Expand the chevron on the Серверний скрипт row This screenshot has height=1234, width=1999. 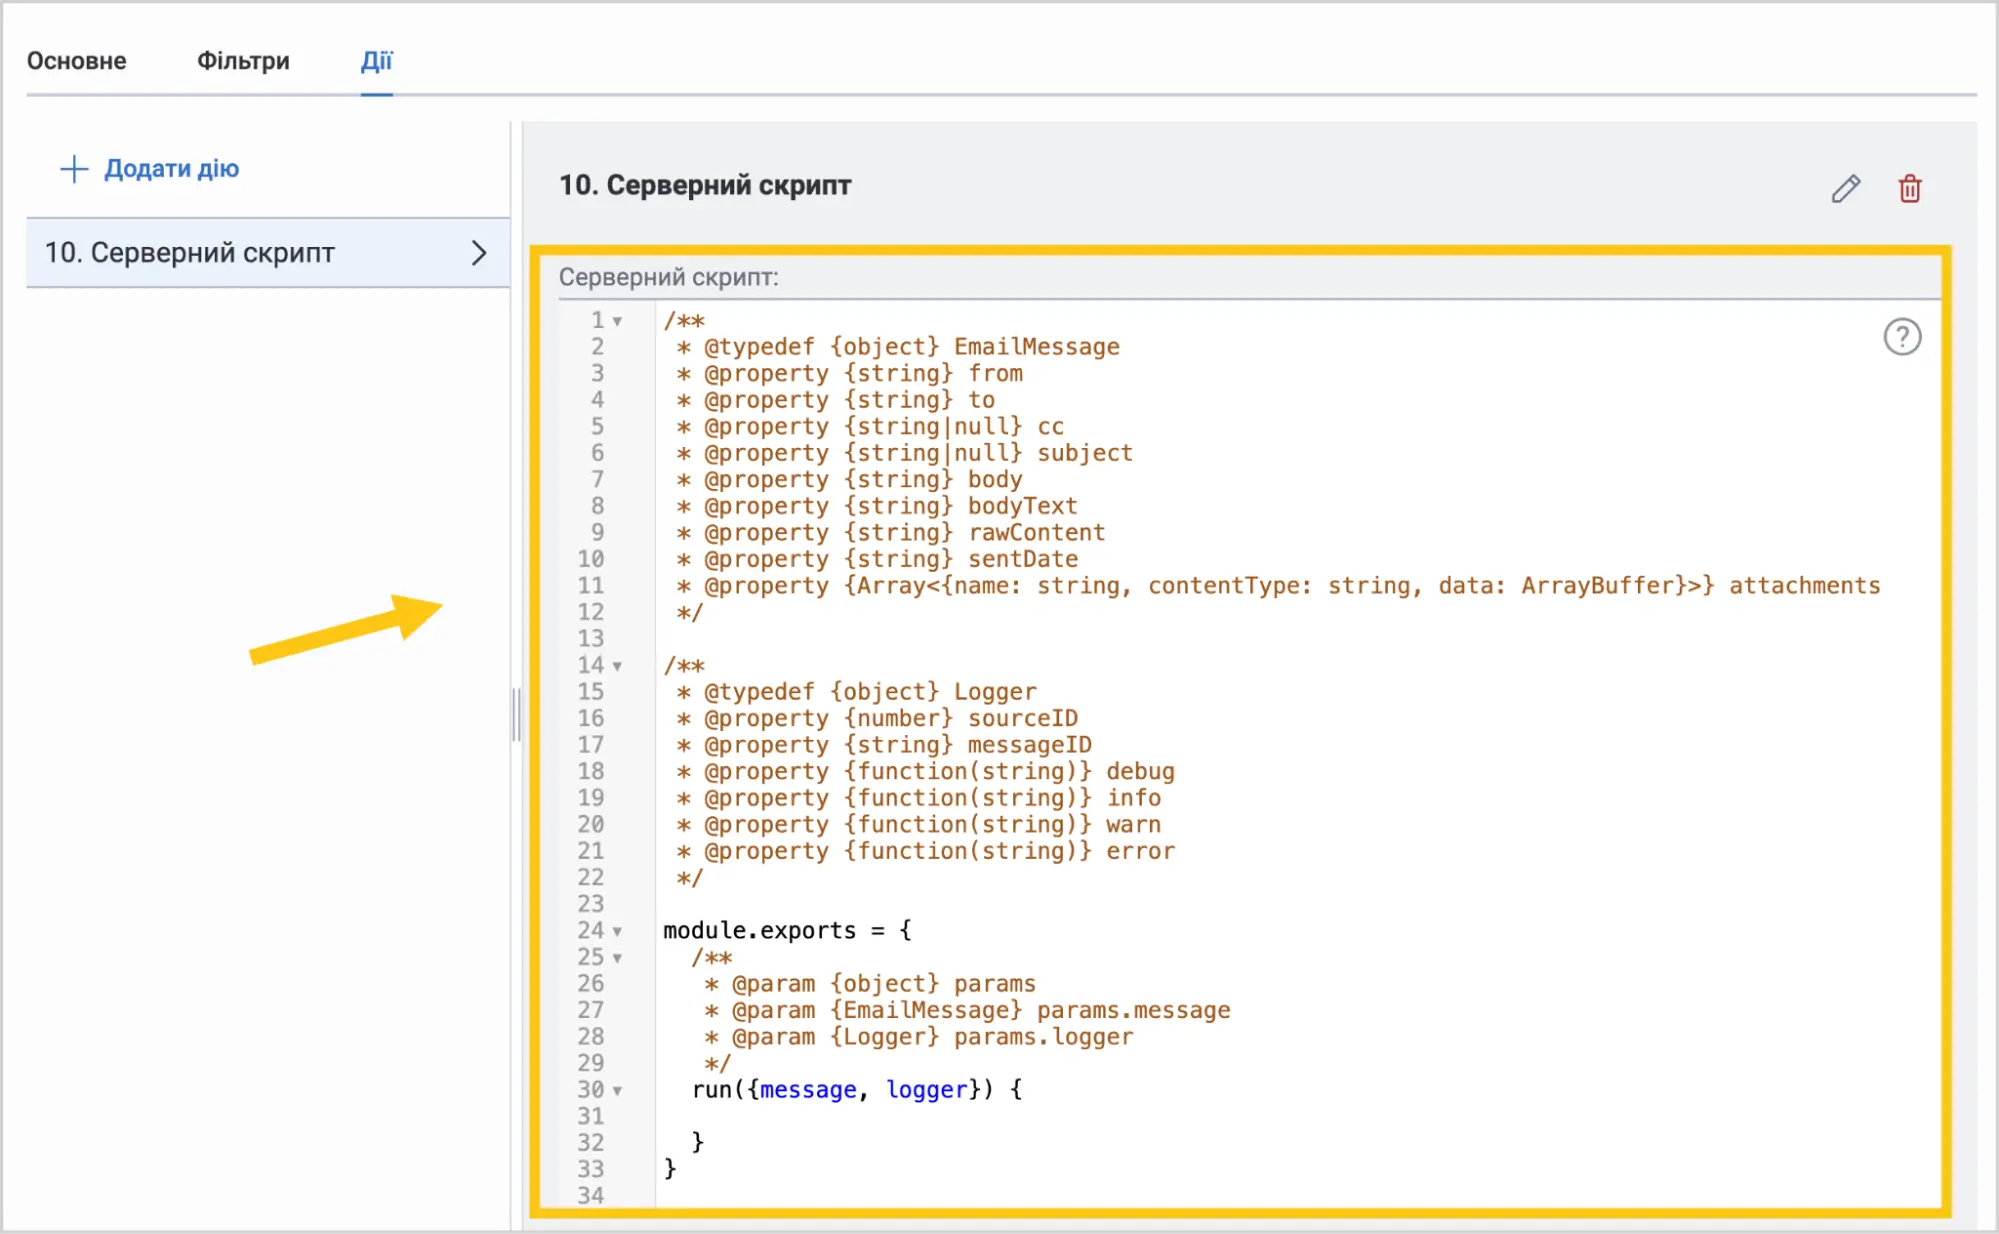[x=479, y=253]
